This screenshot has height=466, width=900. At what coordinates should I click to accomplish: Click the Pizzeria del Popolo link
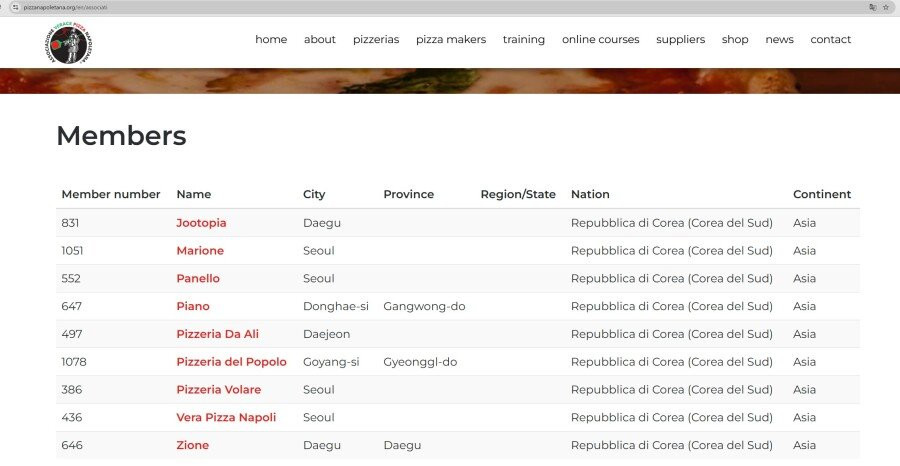pos(231,362)
